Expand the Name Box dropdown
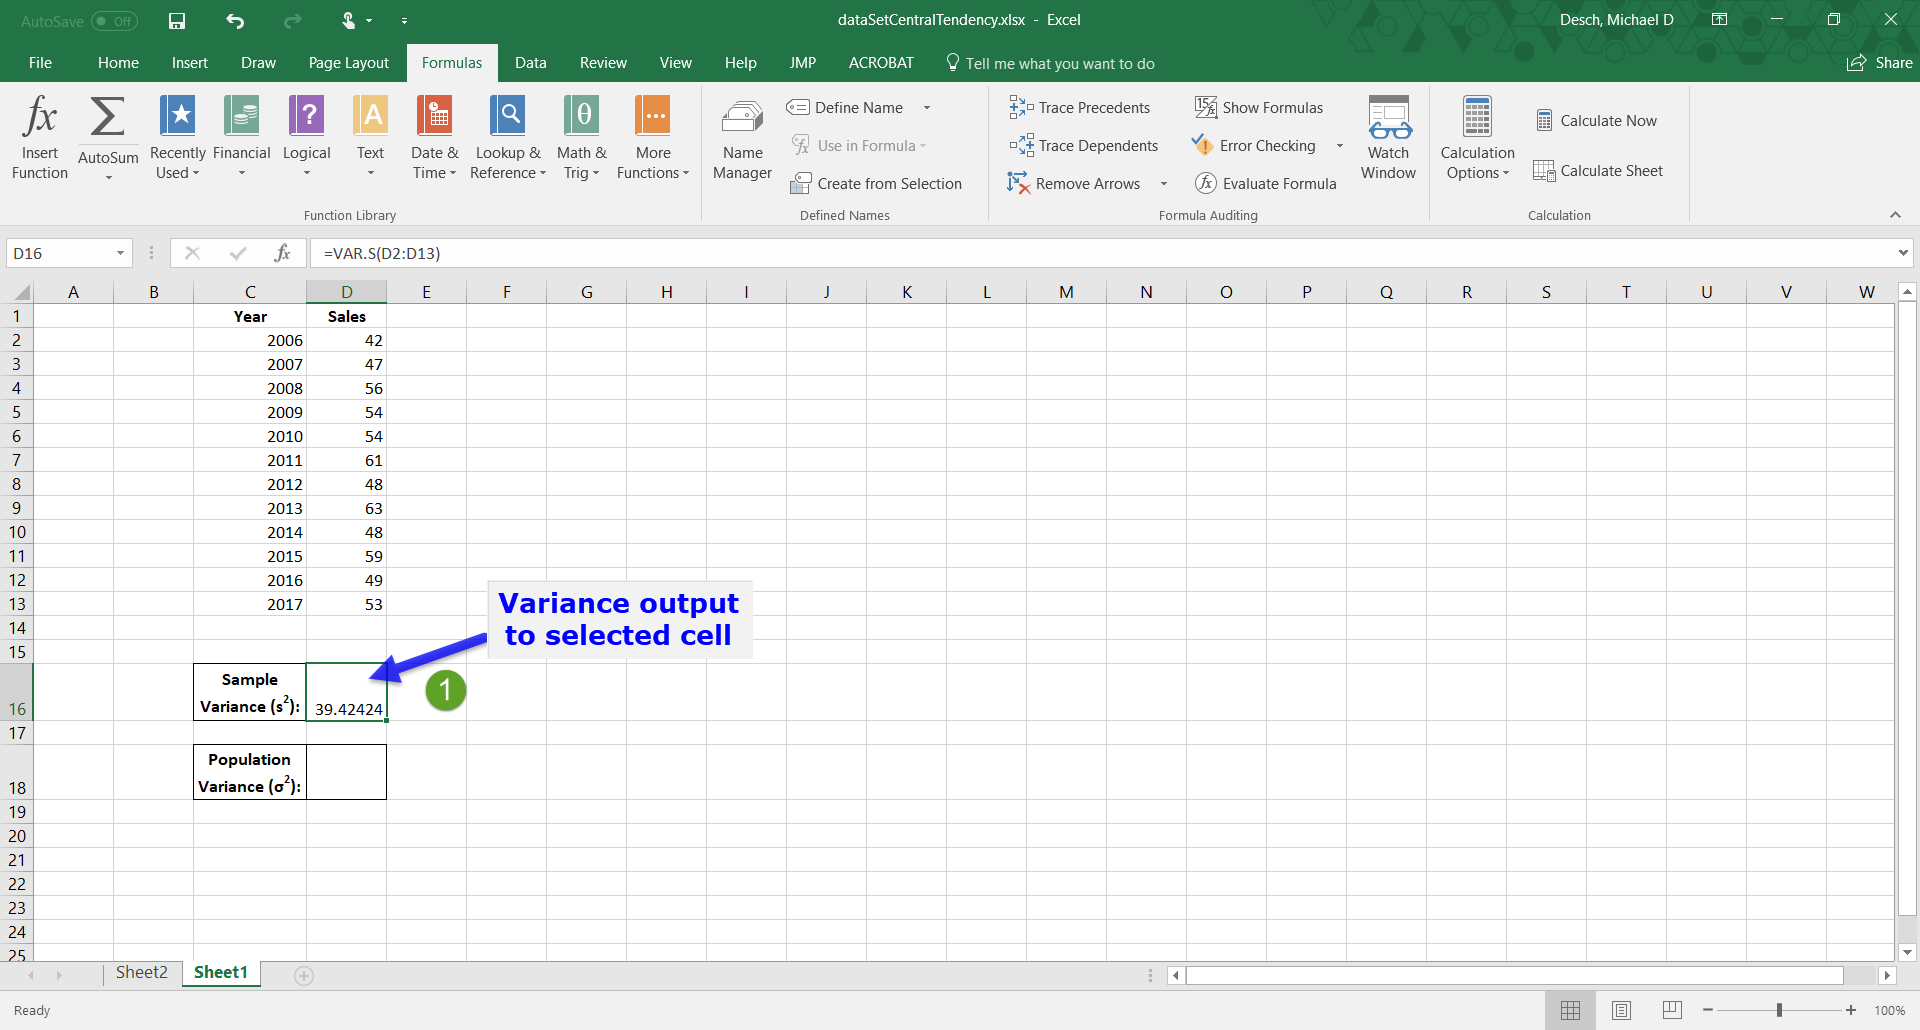 tap(120, 253)
